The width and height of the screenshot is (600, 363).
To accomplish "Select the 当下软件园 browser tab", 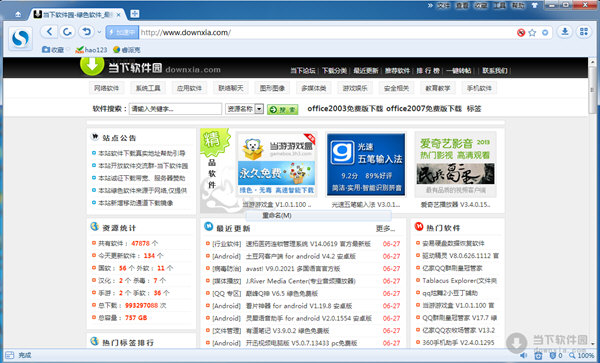I will coord(77,15).
